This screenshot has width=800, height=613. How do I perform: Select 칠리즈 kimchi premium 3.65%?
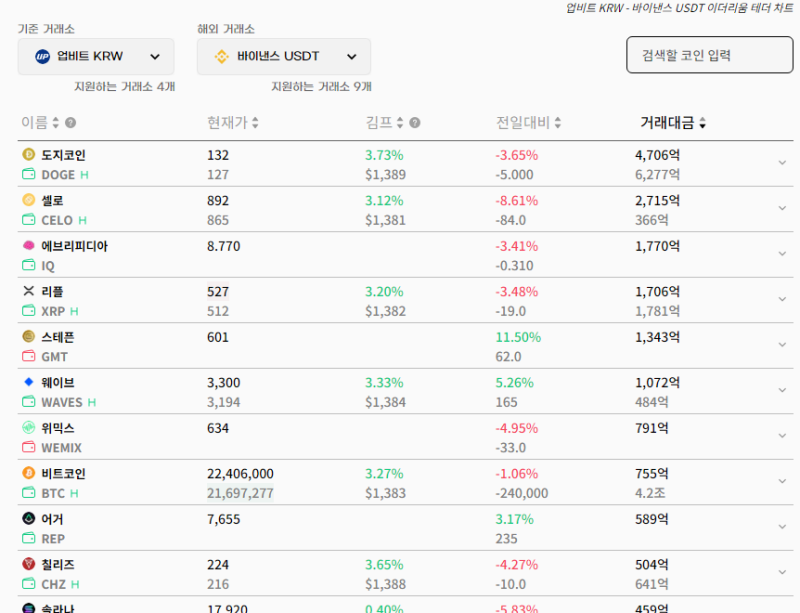384,565
